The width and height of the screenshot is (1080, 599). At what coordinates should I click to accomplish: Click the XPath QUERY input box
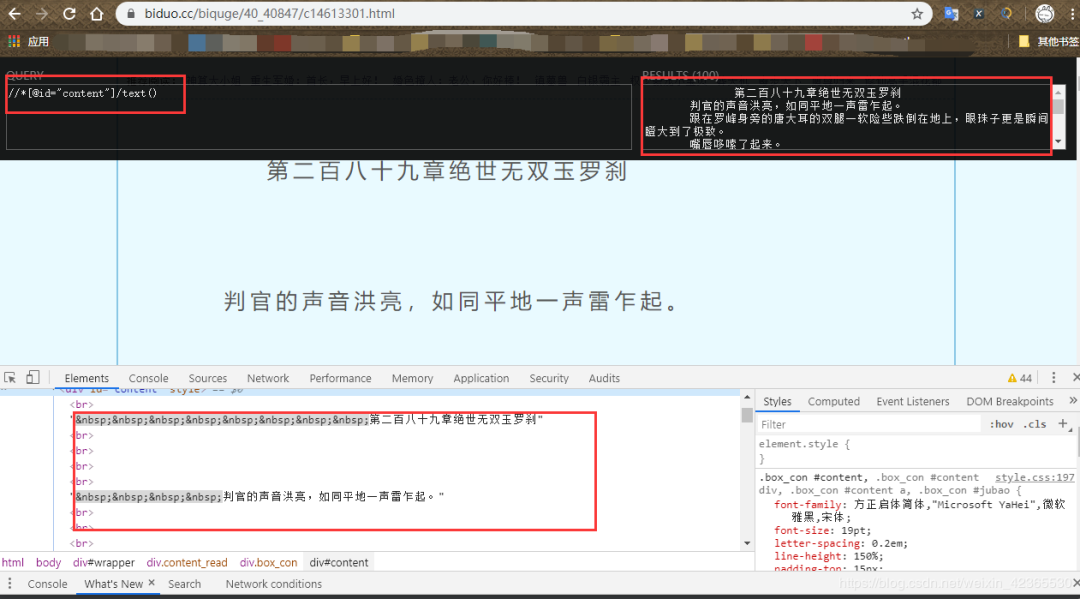coord(318,117)
